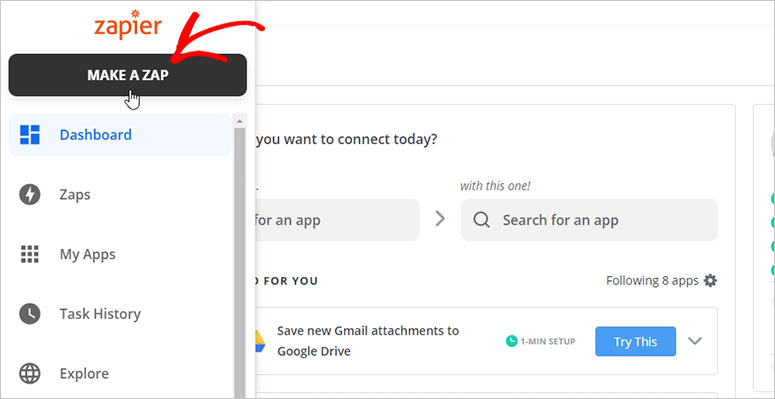The height and width of the screenshot is (399, 775).
Task: Click the MAKE A ZAP button
Action: [x=128, y=75]
